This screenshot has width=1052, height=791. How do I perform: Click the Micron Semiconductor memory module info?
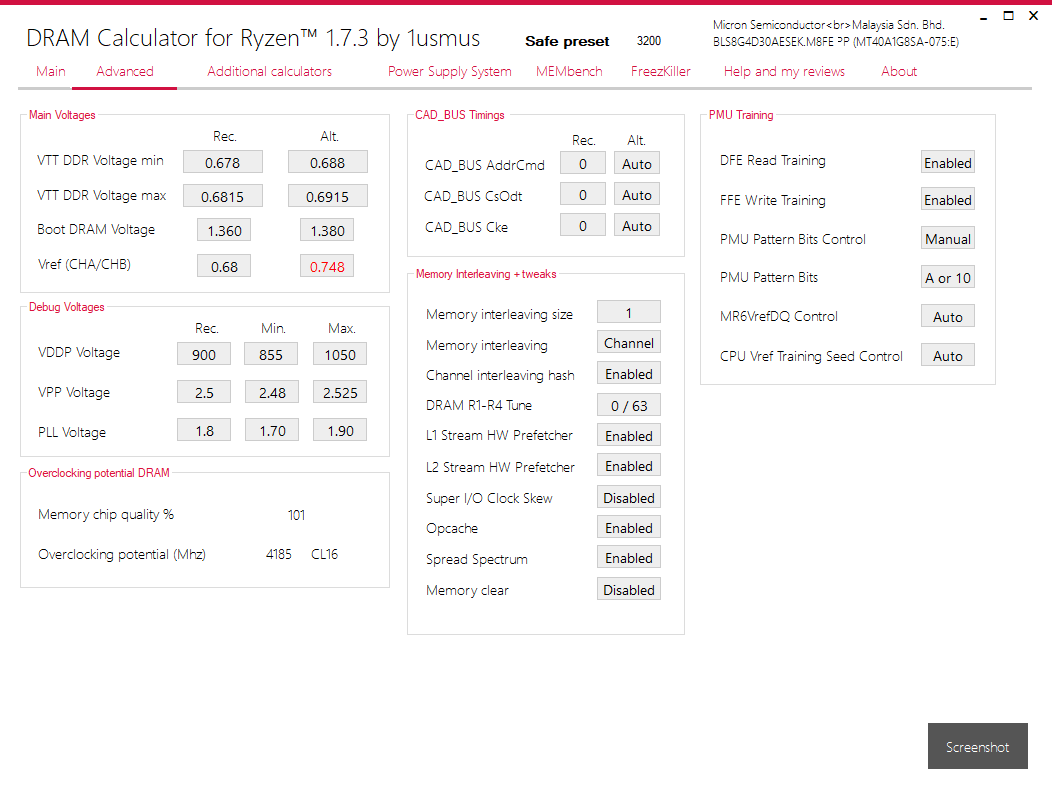pyautogui.click(x=836, y=34)
